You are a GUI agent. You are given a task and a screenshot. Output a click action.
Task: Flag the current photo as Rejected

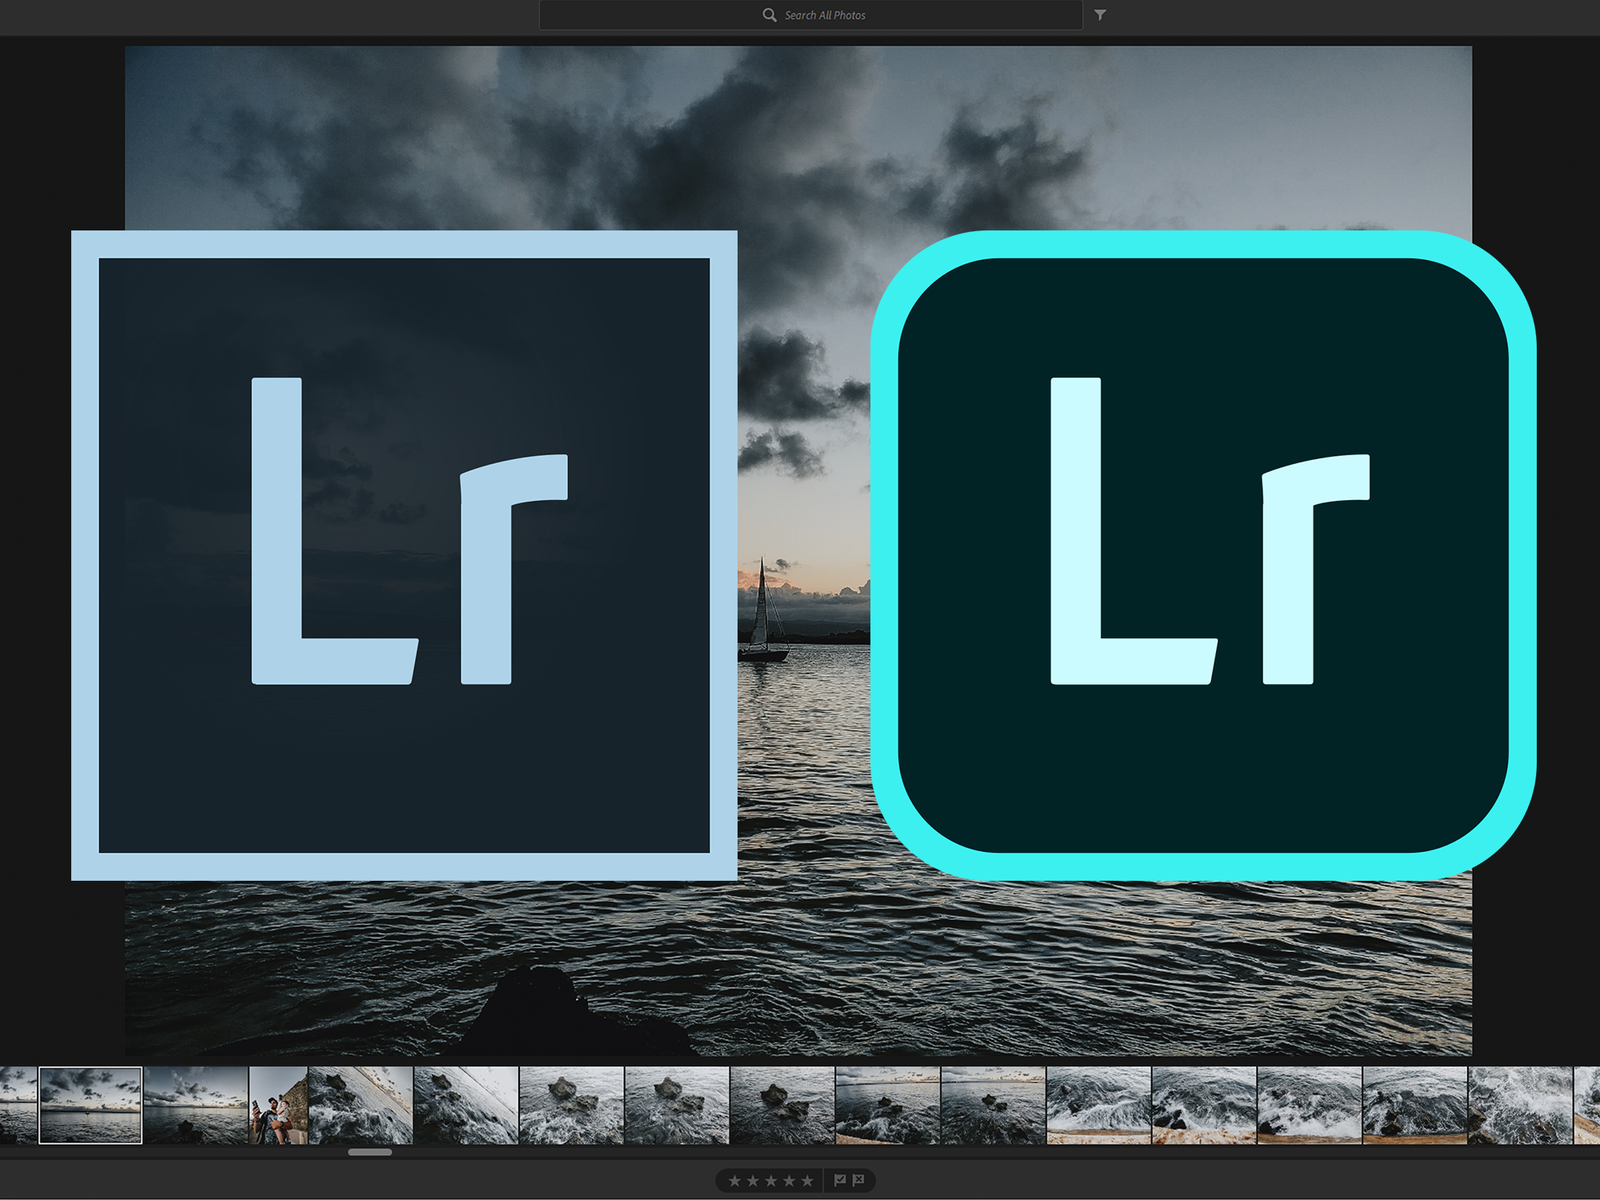pos(858,1181)
